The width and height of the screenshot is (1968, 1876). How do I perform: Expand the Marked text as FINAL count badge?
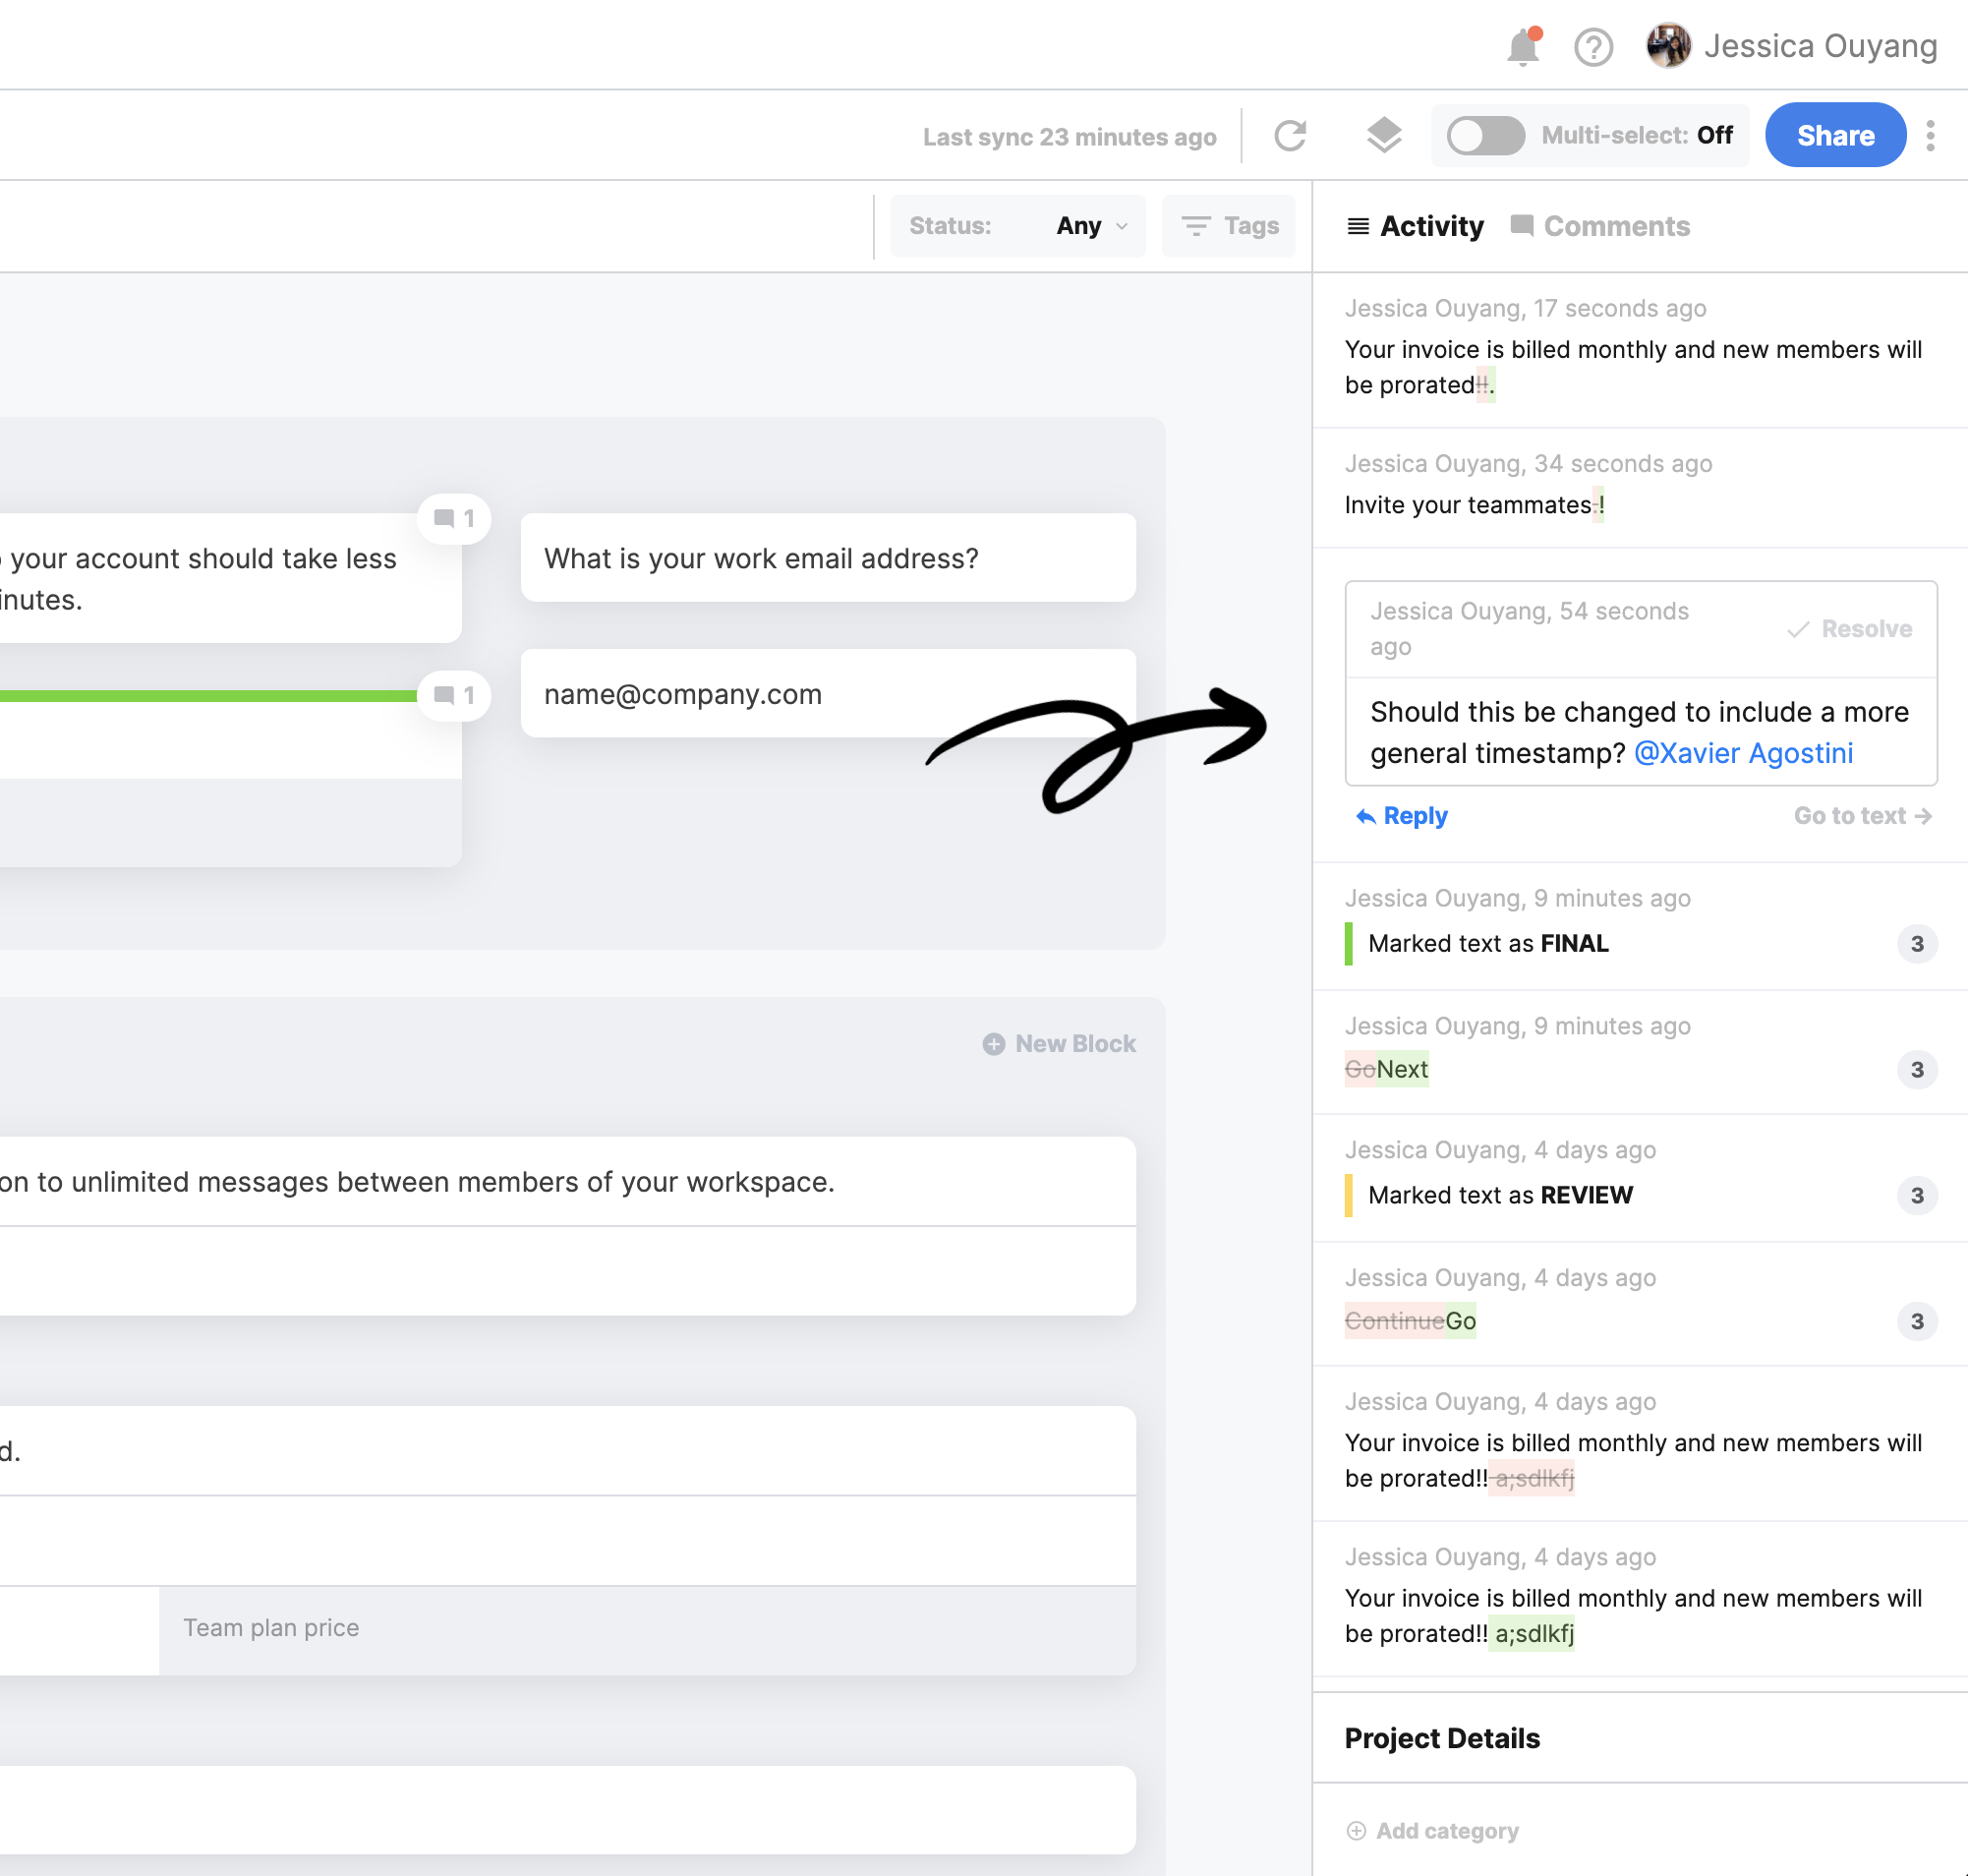coord(1916,943)
